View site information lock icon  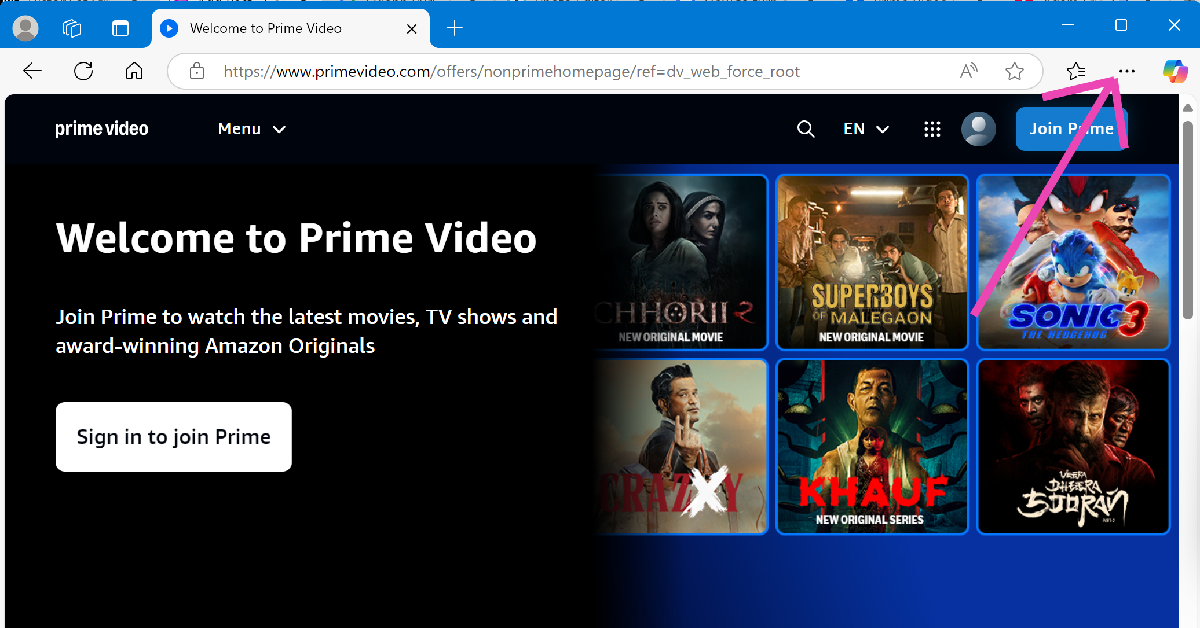[x=197, y=71]
